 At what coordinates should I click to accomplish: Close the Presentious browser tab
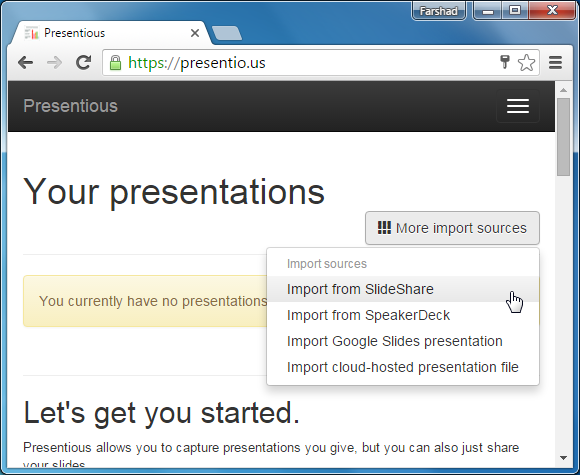195,33
